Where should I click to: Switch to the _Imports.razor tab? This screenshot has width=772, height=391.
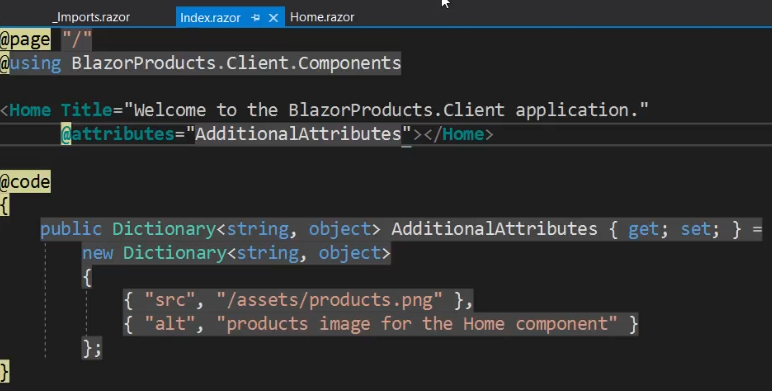point(91,17)
